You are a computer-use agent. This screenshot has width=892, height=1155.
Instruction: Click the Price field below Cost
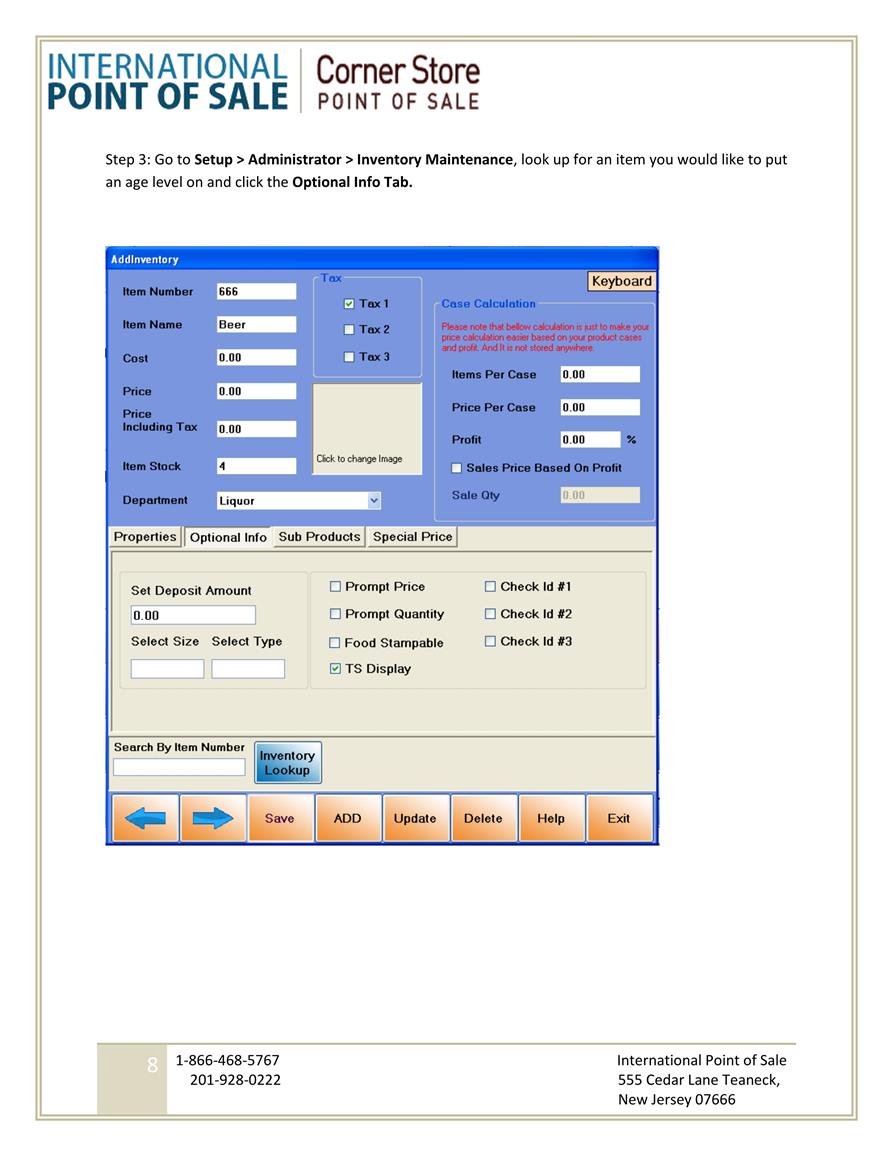[256, 391]
